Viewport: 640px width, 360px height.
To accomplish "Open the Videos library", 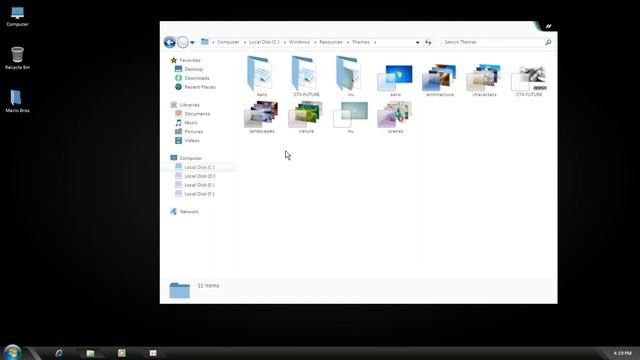I will (192, 141).
